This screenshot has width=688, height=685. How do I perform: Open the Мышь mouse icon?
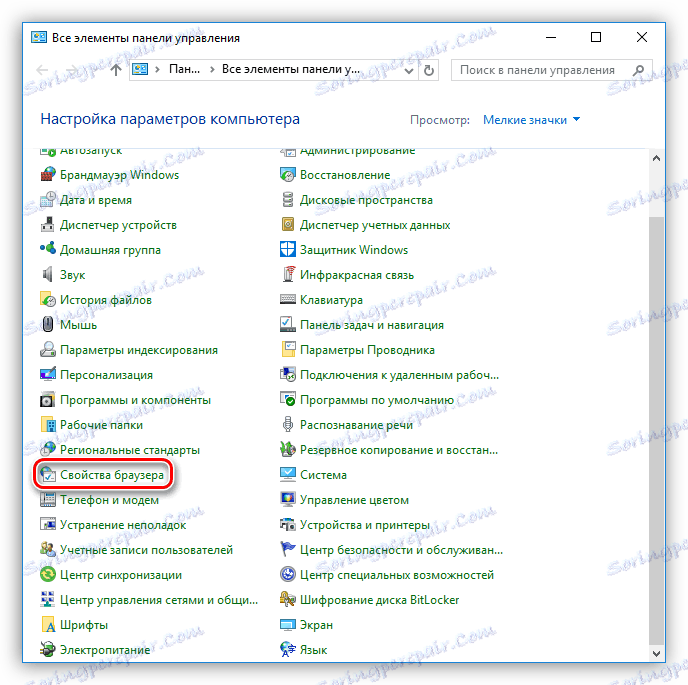coord(48,325)
